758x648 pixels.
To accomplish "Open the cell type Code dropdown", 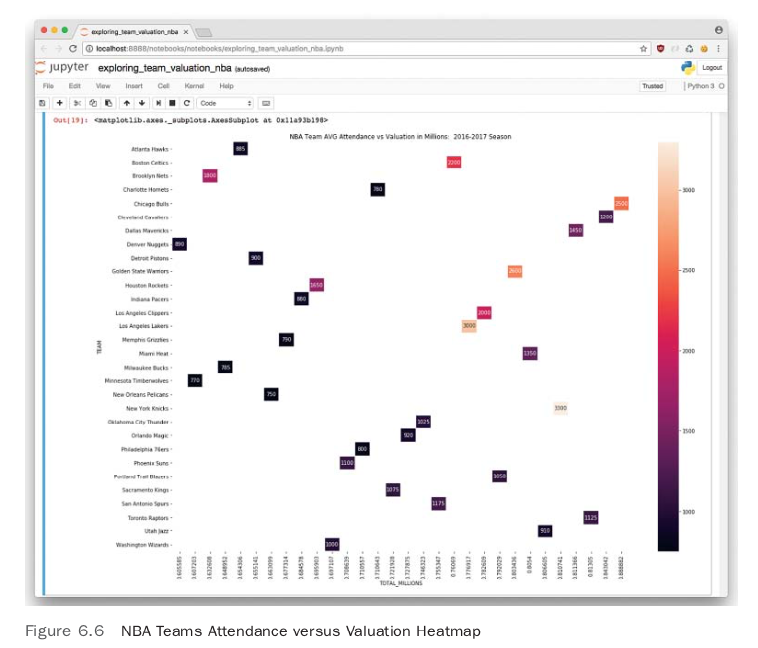I will [226, 103].
